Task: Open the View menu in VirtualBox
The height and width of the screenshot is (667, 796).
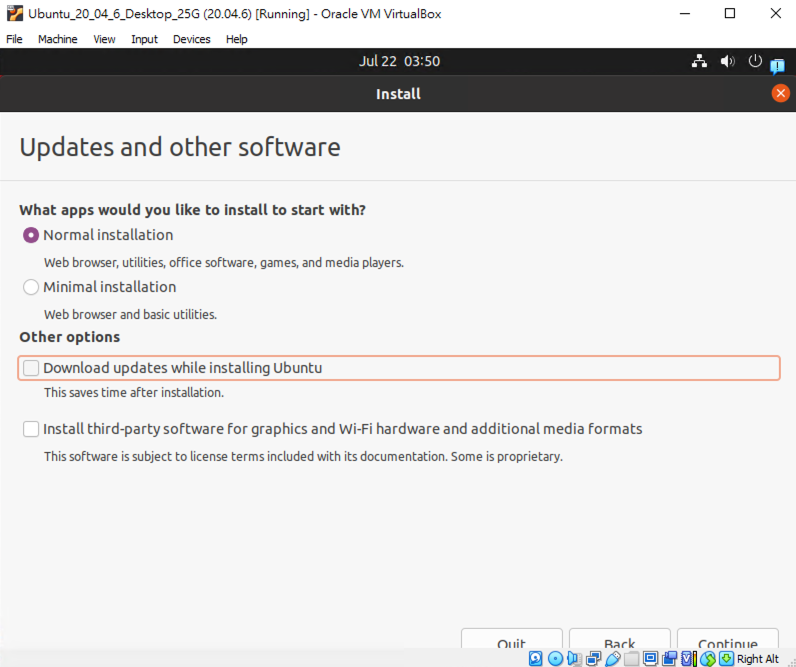Action: pos(104,39)
